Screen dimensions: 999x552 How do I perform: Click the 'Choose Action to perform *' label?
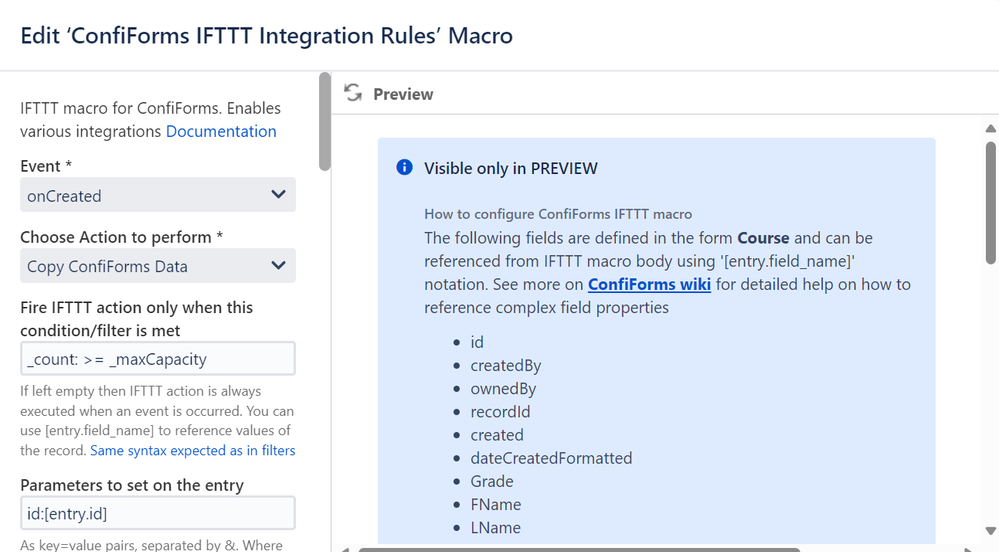122,237
